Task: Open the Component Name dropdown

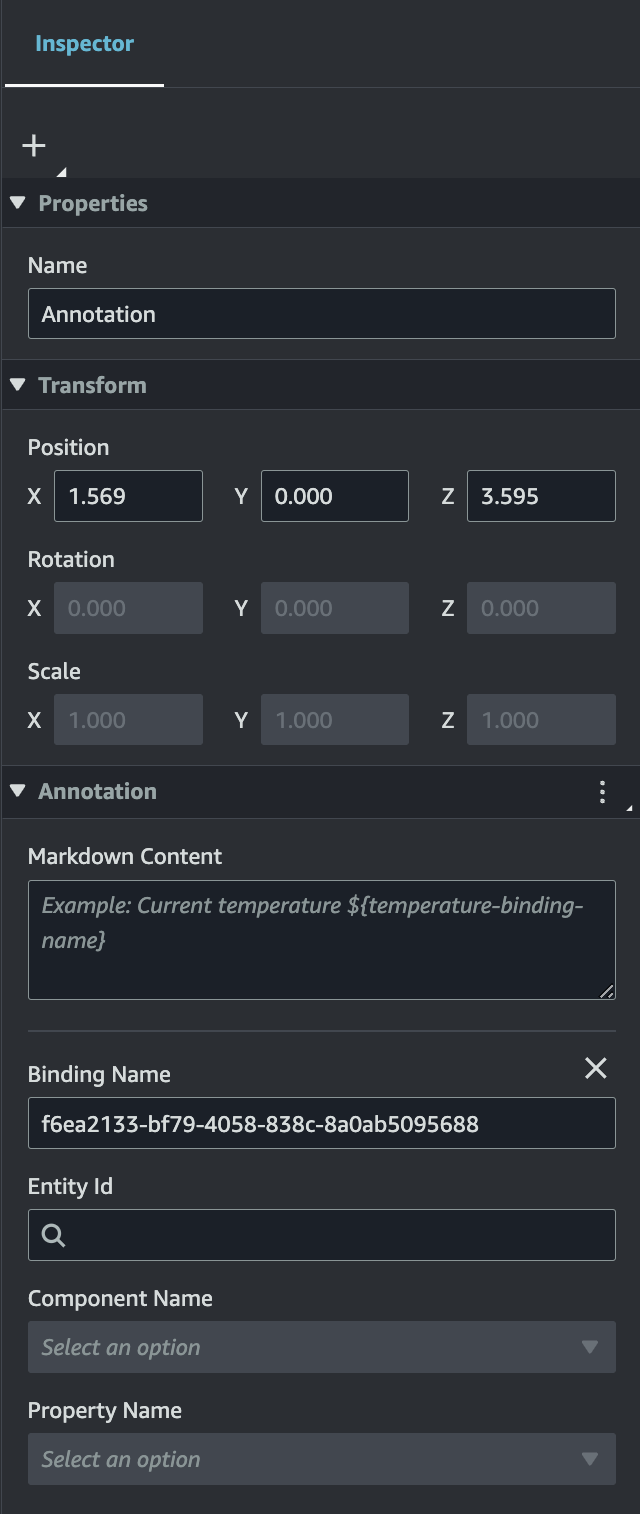Action: pos(321,1347)
